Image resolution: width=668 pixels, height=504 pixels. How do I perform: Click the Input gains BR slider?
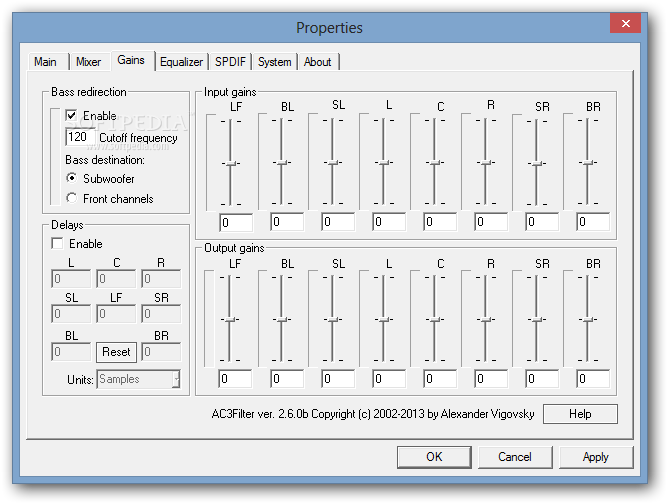(587, 163)
